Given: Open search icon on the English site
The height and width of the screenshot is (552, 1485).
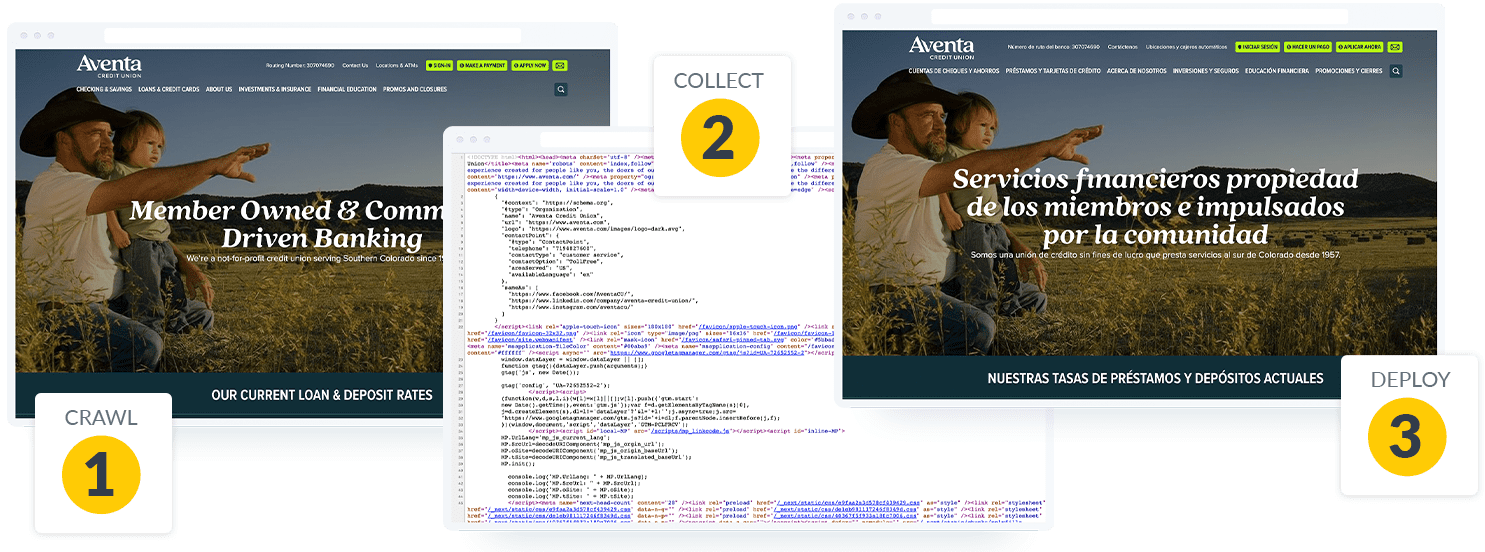Looking at the screenshot, I should (561, 89).
